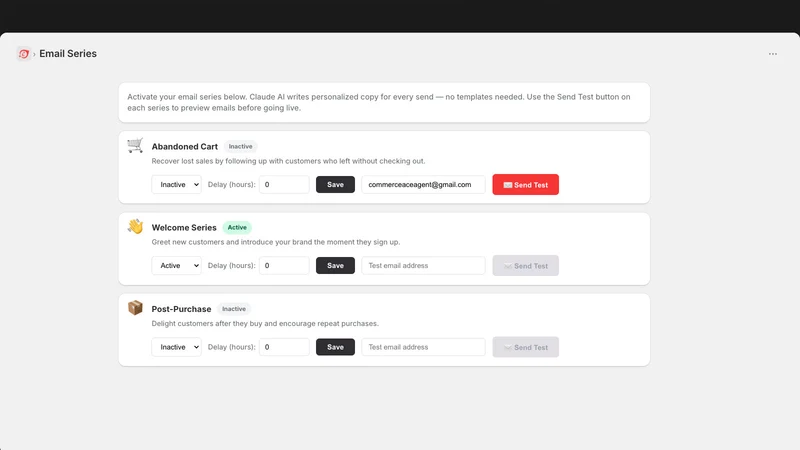Click Welcome Series 'Delay (hours):' label
The height and width of the screenshot is (450, 800).
tap(232, 265)
